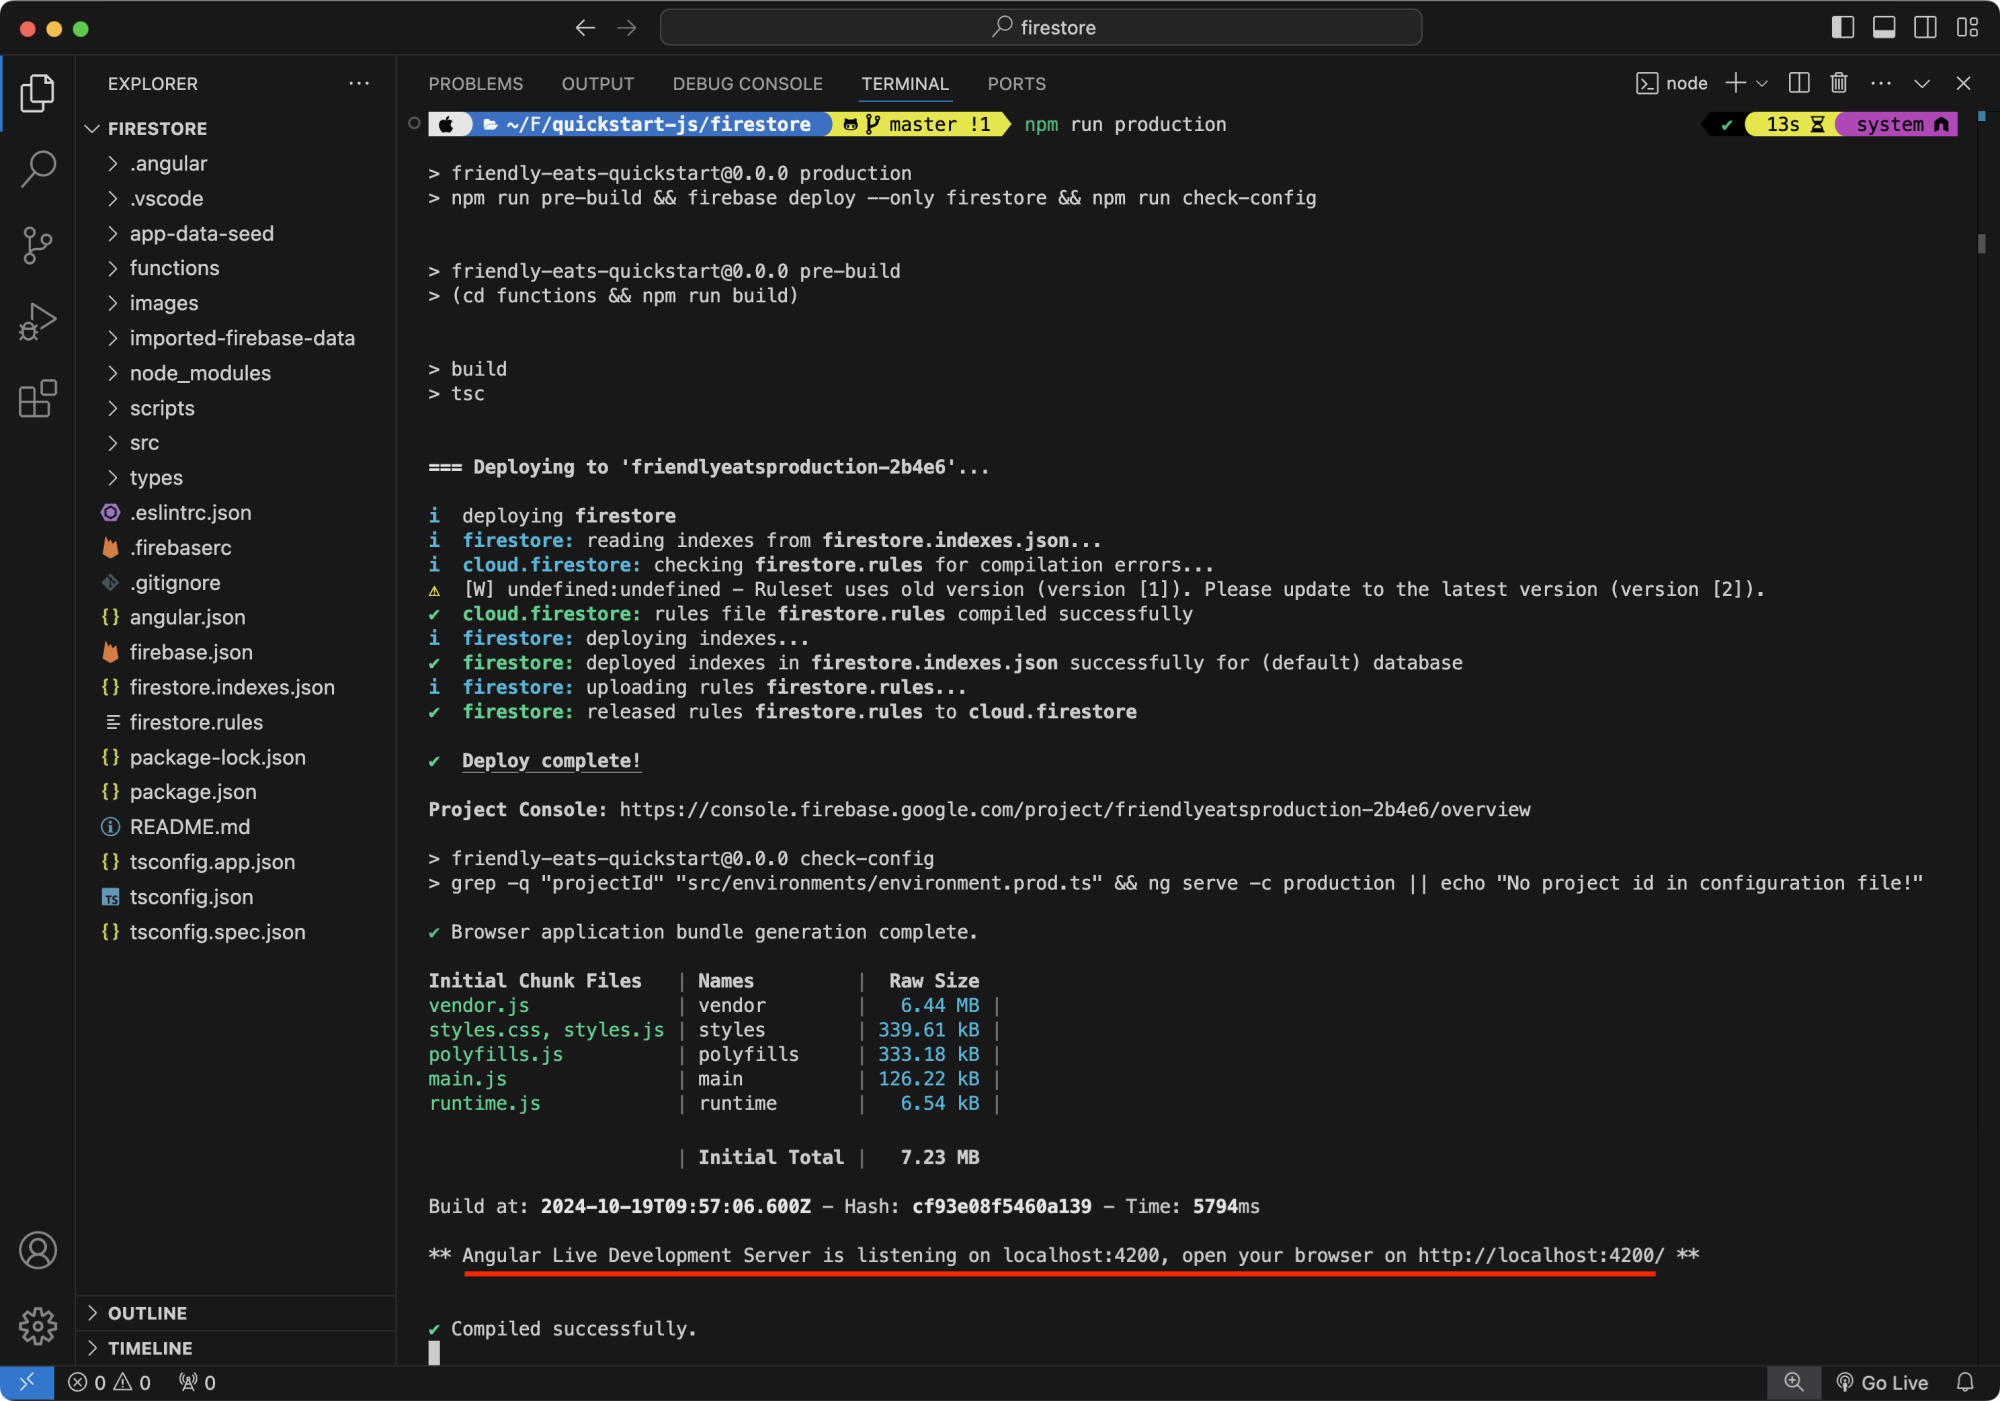2000x1401 pixels.
Task: Open the firestore.rules file
Action: click(196, 722)
